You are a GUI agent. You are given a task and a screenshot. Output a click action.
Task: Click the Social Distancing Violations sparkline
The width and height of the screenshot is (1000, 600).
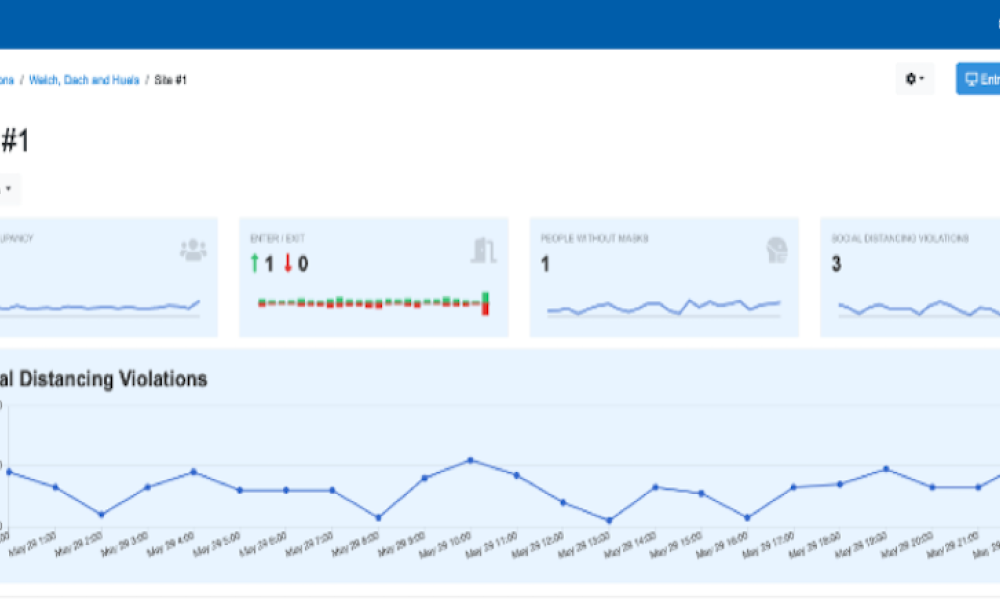tap(919, 309)
